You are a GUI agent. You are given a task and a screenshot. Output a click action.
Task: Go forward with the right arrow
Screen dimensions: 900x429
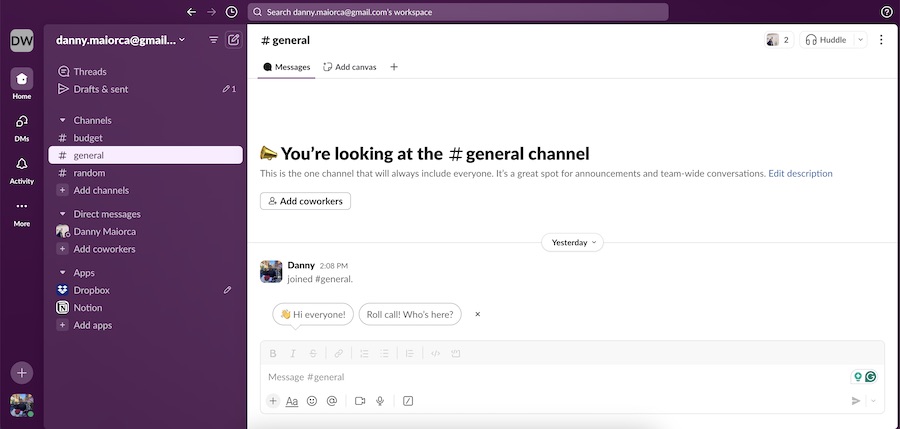(211, 11)
